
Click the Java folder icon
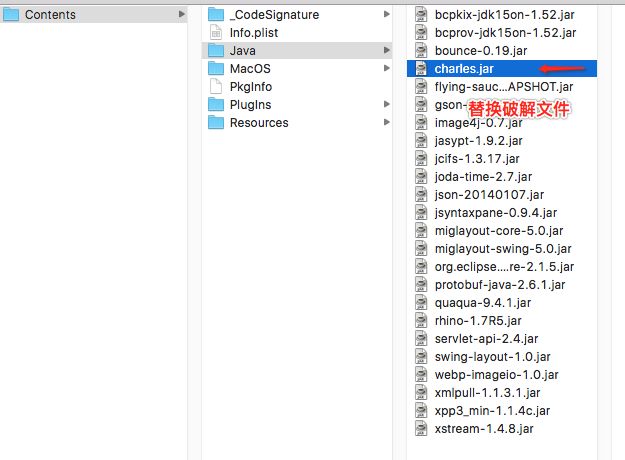(216, 51)
